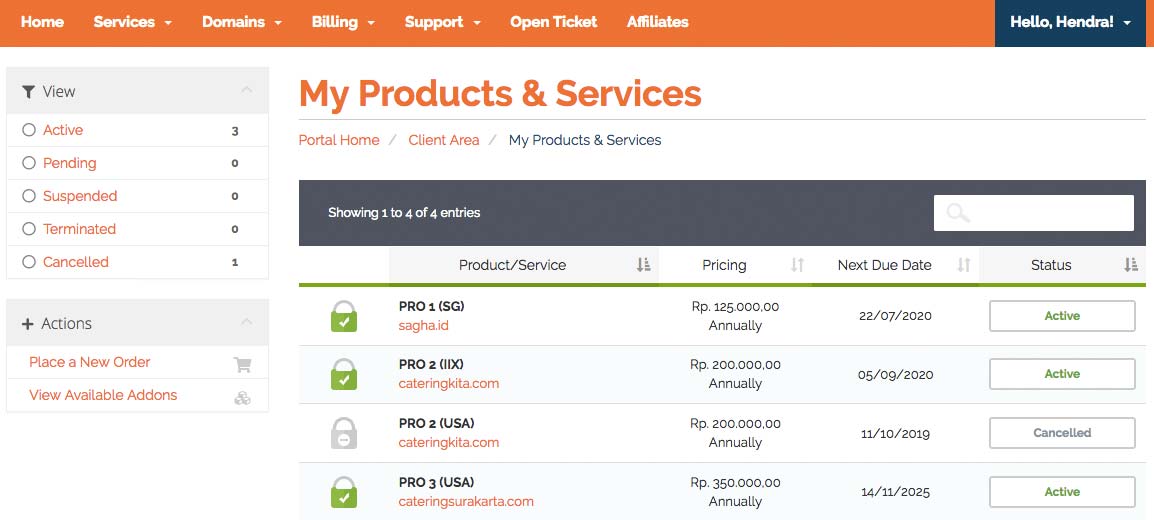Image resolution: width=1154 pixels, height=520 pixels.
Task: Click the addons cubes icon
Action: click(x=242, y=397)
